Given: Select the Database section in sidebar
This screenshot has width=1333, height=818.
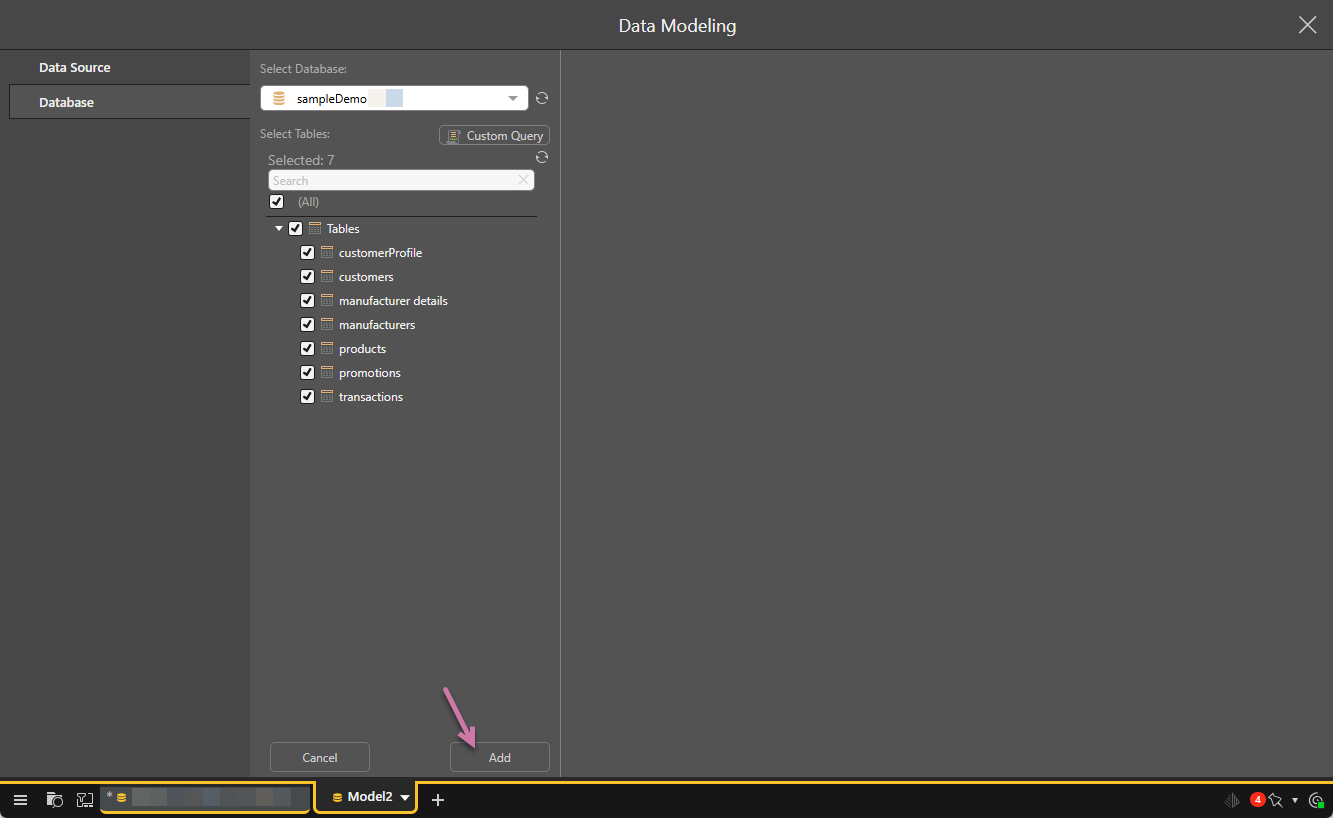Looking at the screenshot, I should click(x=67, y=102).
